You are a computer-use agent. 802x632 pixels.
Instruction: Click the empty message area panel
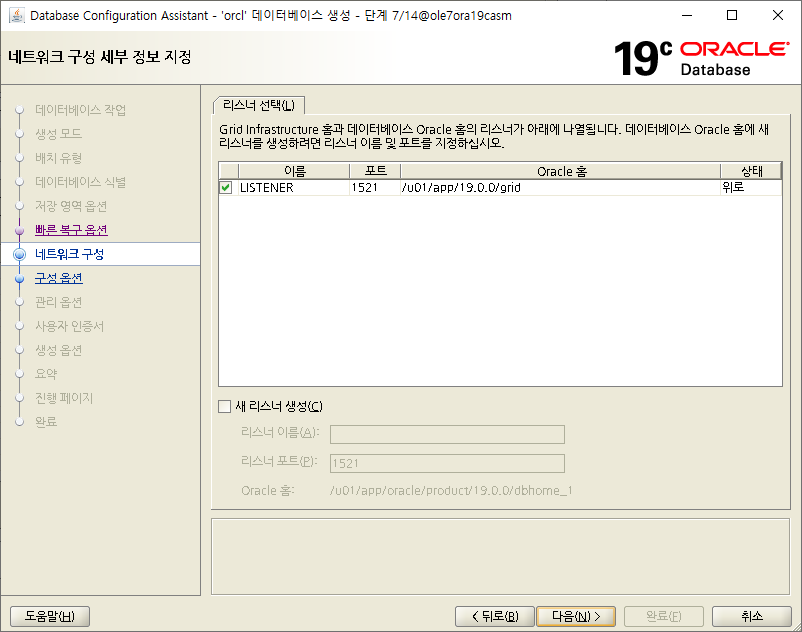tap(501, 557)
